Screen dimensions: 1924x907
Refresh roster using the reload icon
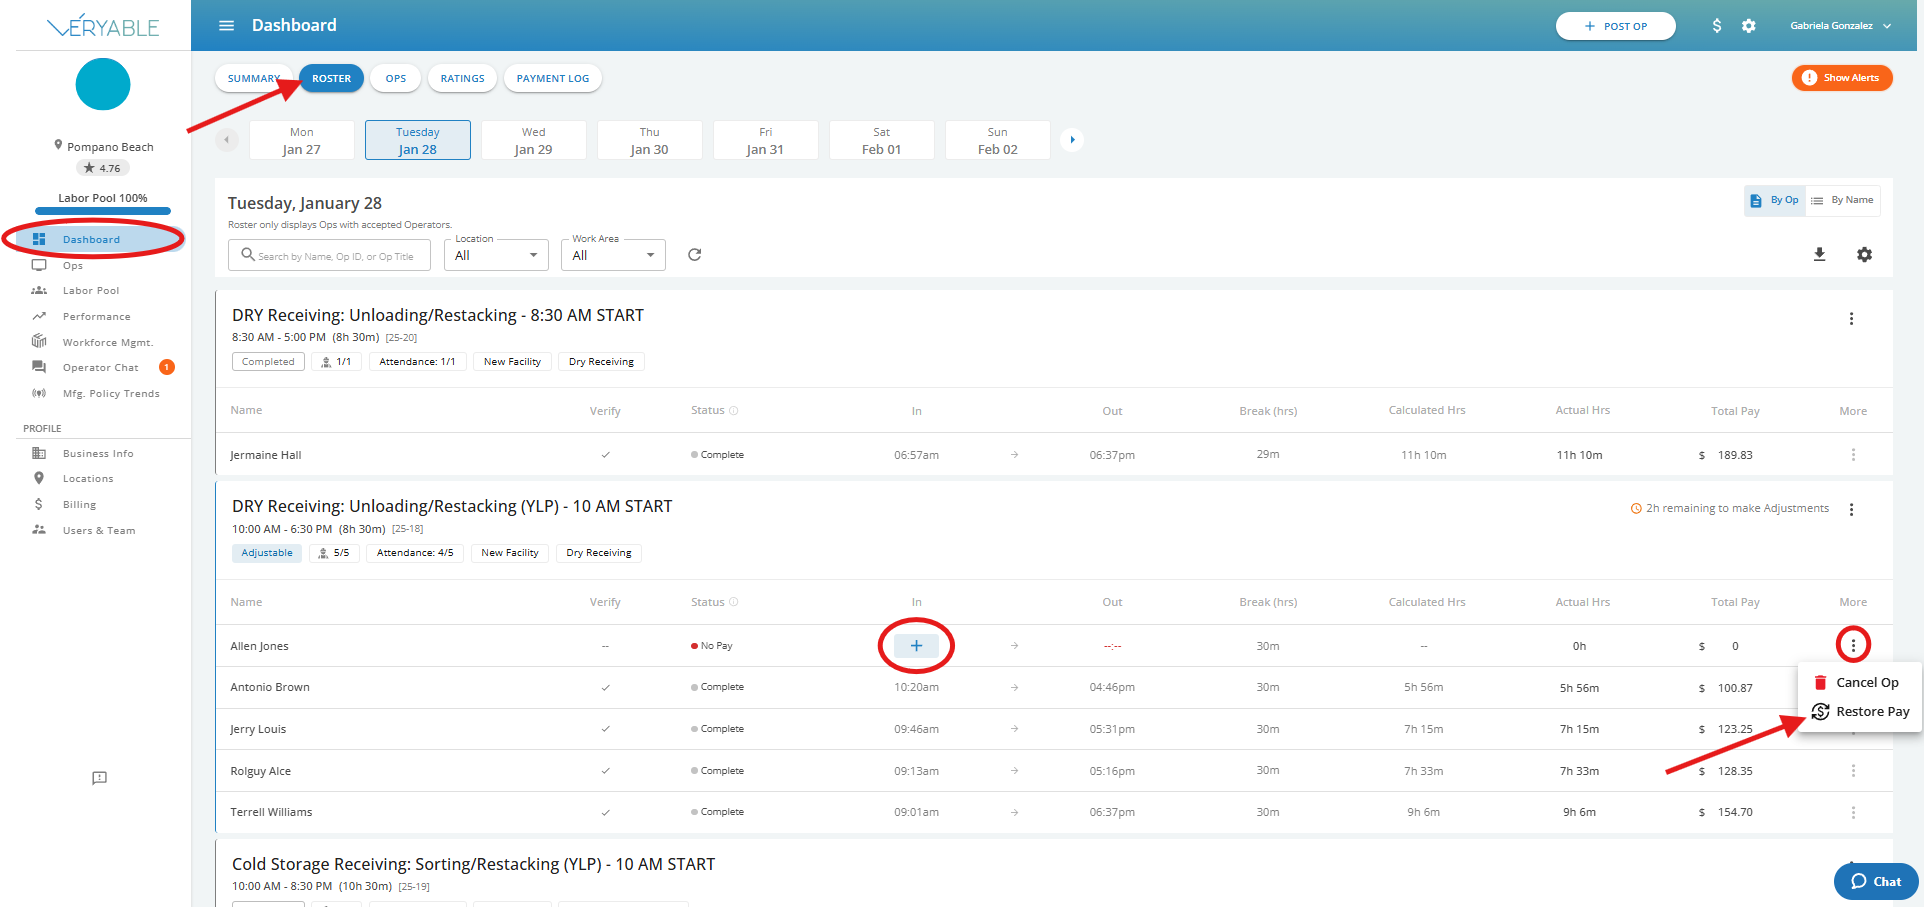tap(695, 255)
